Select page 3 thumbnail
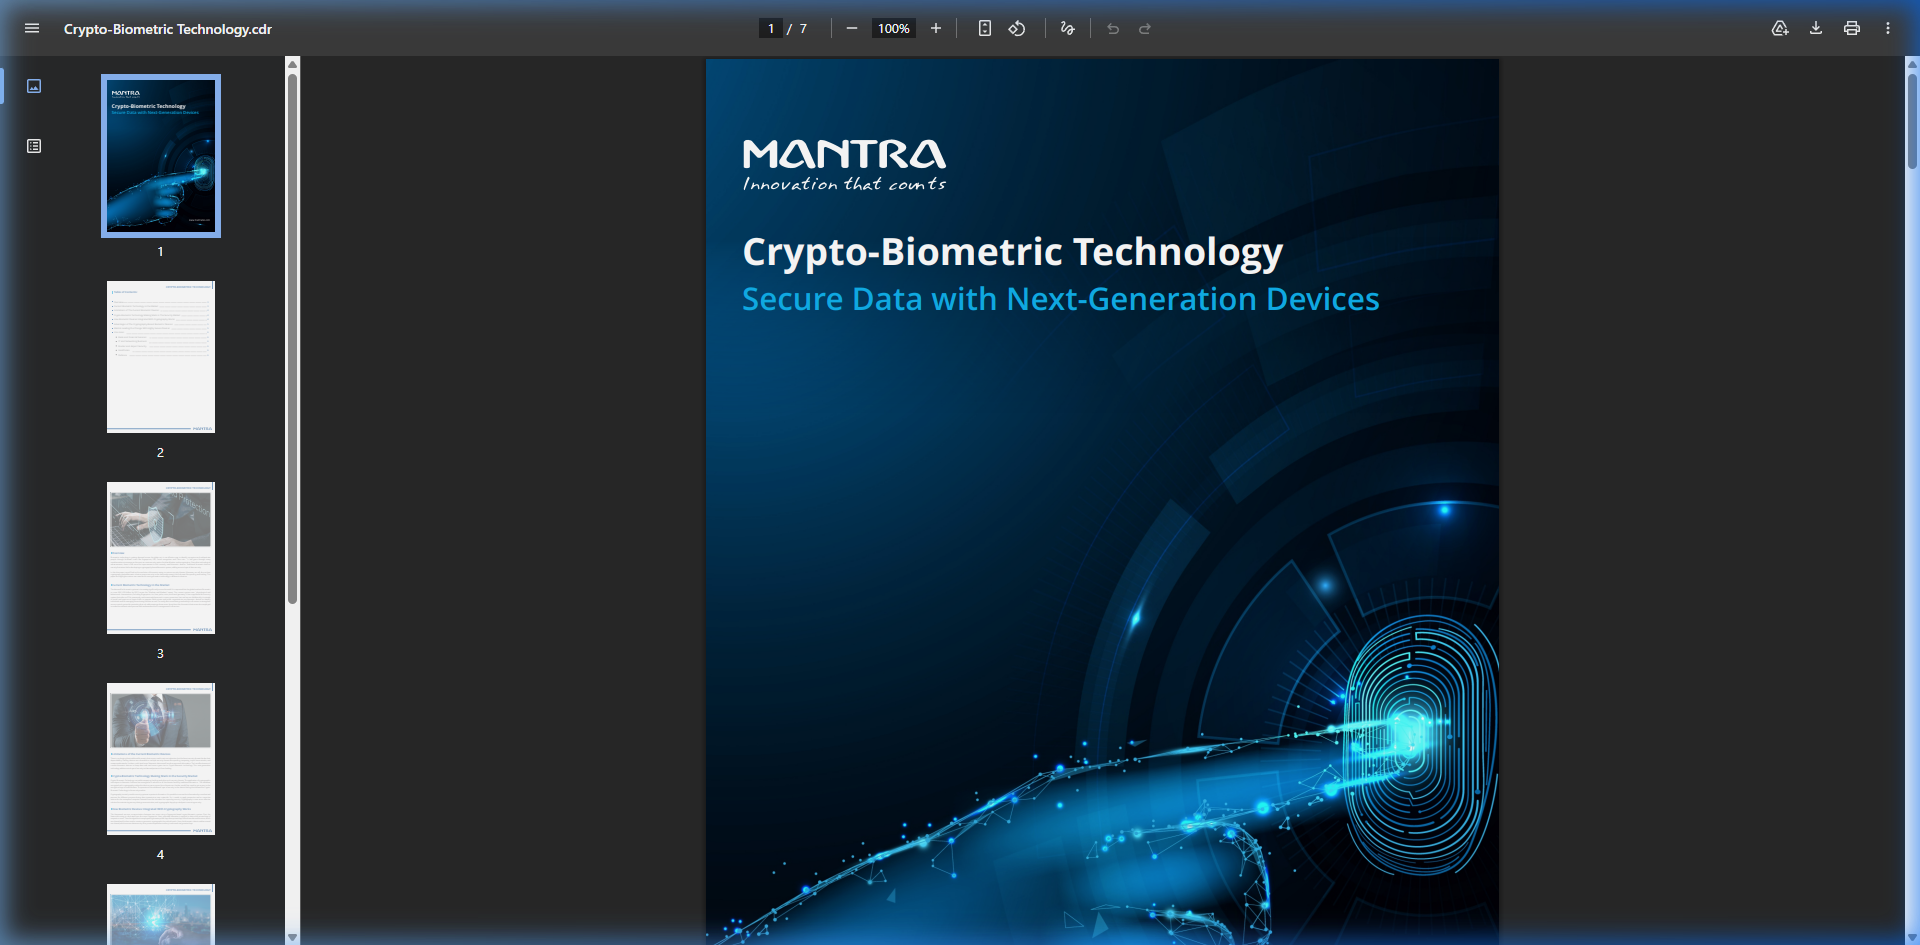Screen dimensions: 1920x945 click(161, 558)
